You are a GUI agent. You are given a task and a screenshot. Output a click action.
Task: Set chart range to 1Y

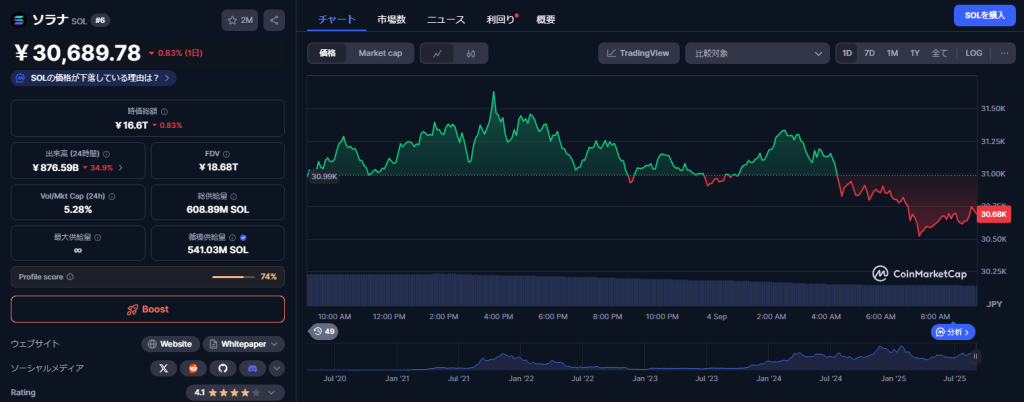(x=915, y=54)
